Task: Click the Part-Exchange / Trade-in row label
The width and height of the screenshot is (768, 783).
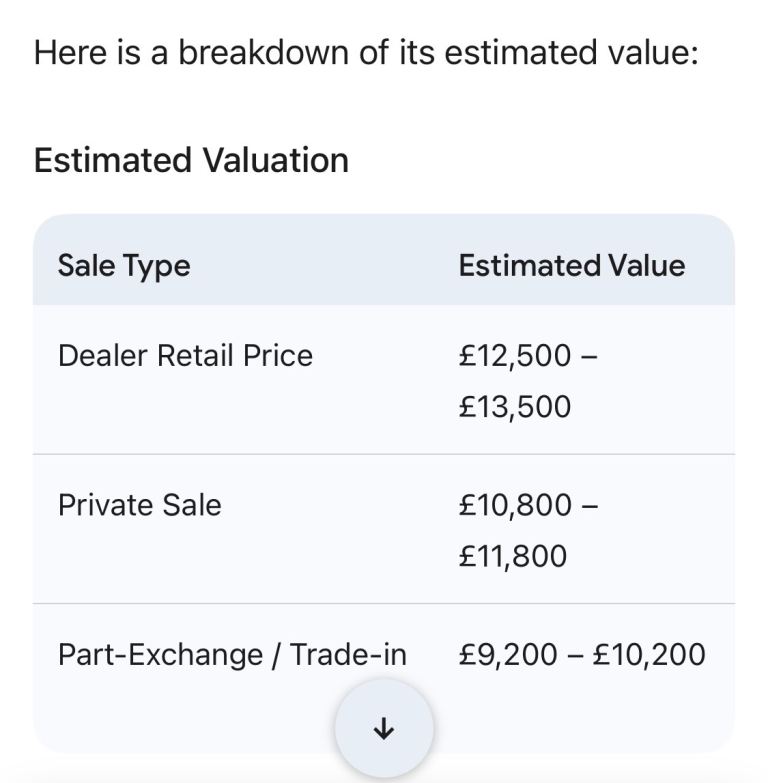Action: (x=232, y=655)
